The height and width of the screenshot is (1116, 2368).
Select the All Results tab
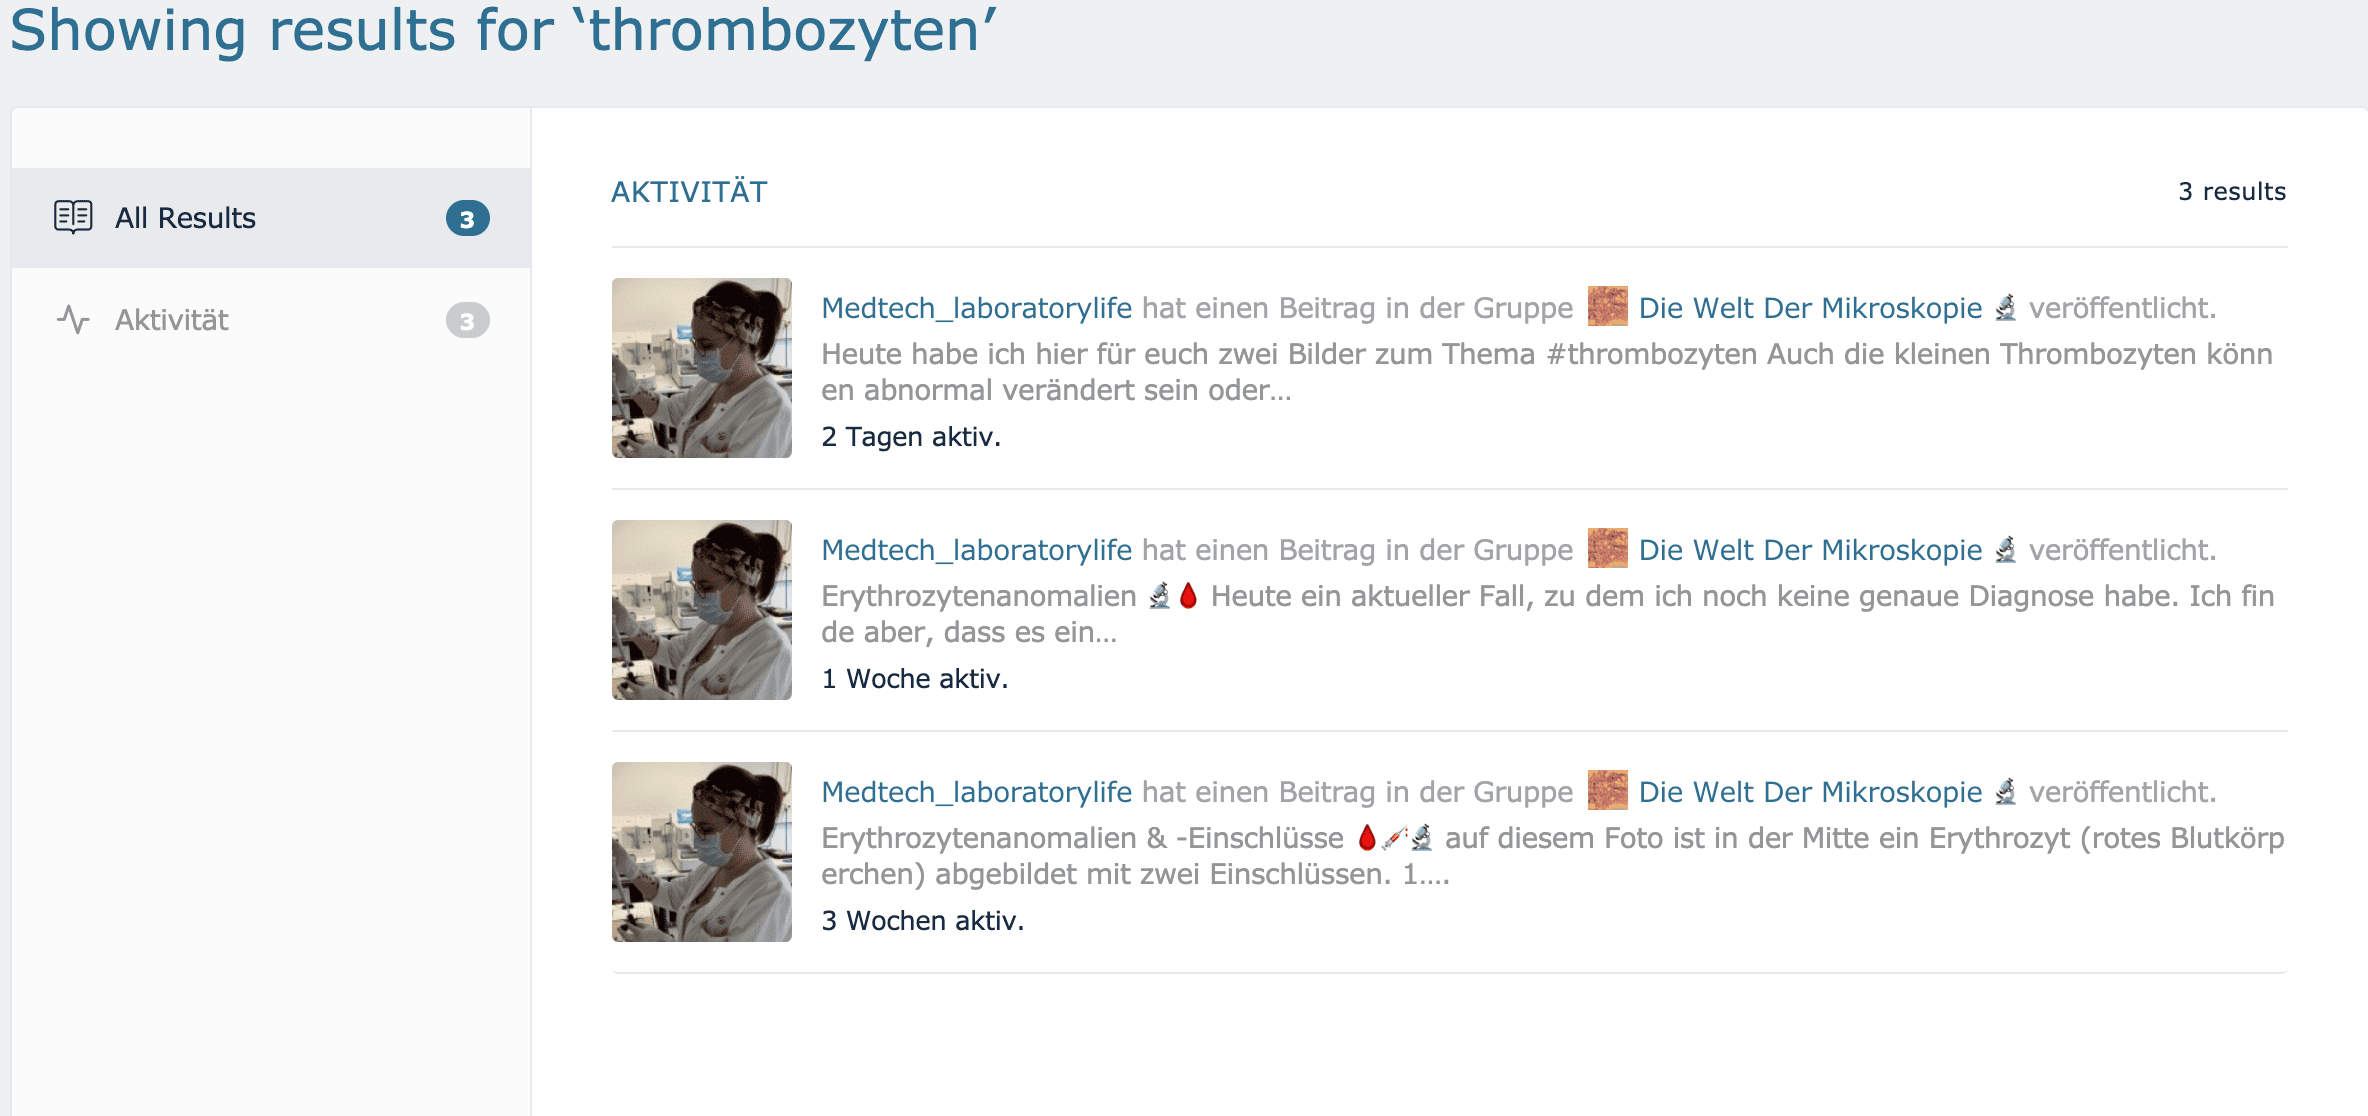pos(185,218)
